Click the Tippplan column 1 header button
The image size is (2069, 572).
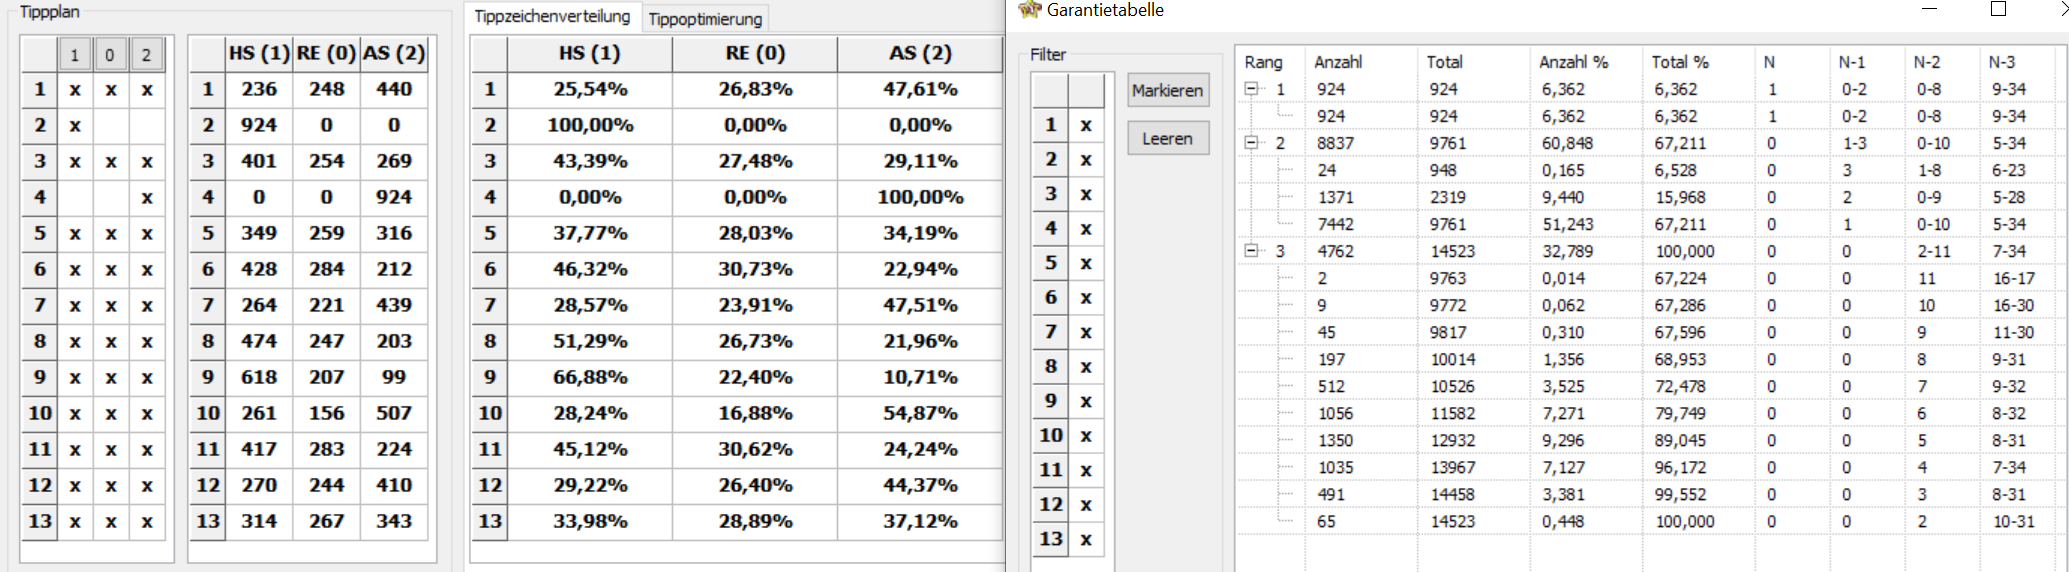click(x=74, y=55)
